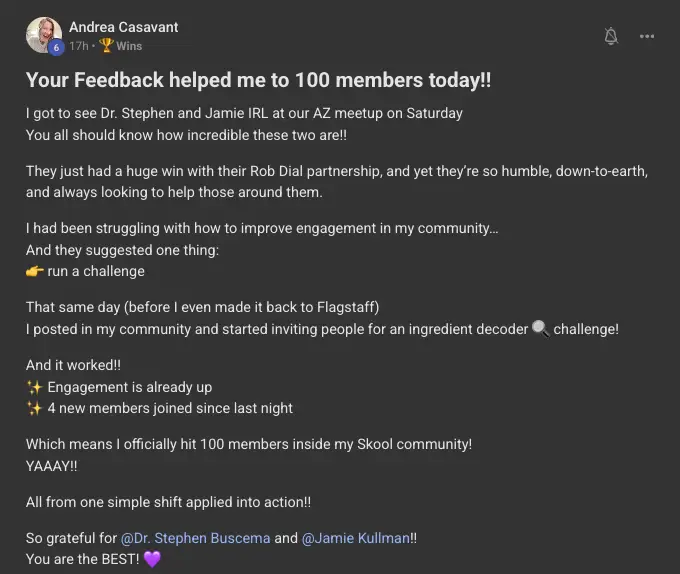The height and width of the screenshot is (574, 680).
Task: Open the post title about 100 members
Action: (258, 80)
